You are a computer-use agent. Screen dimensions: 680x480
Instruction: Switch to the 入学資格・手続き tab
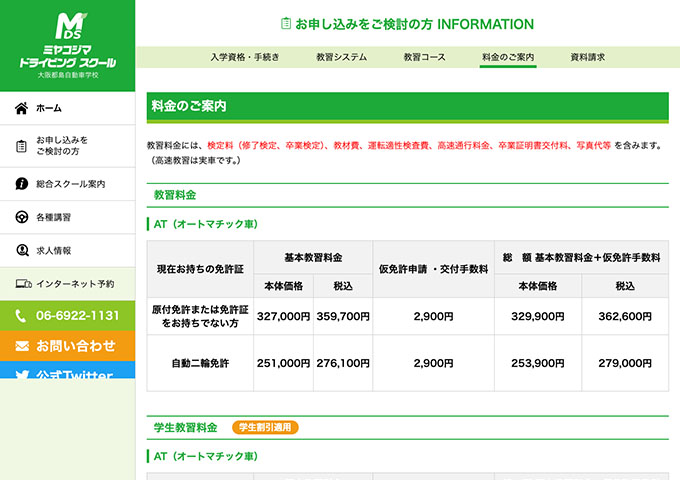(245, 57)
